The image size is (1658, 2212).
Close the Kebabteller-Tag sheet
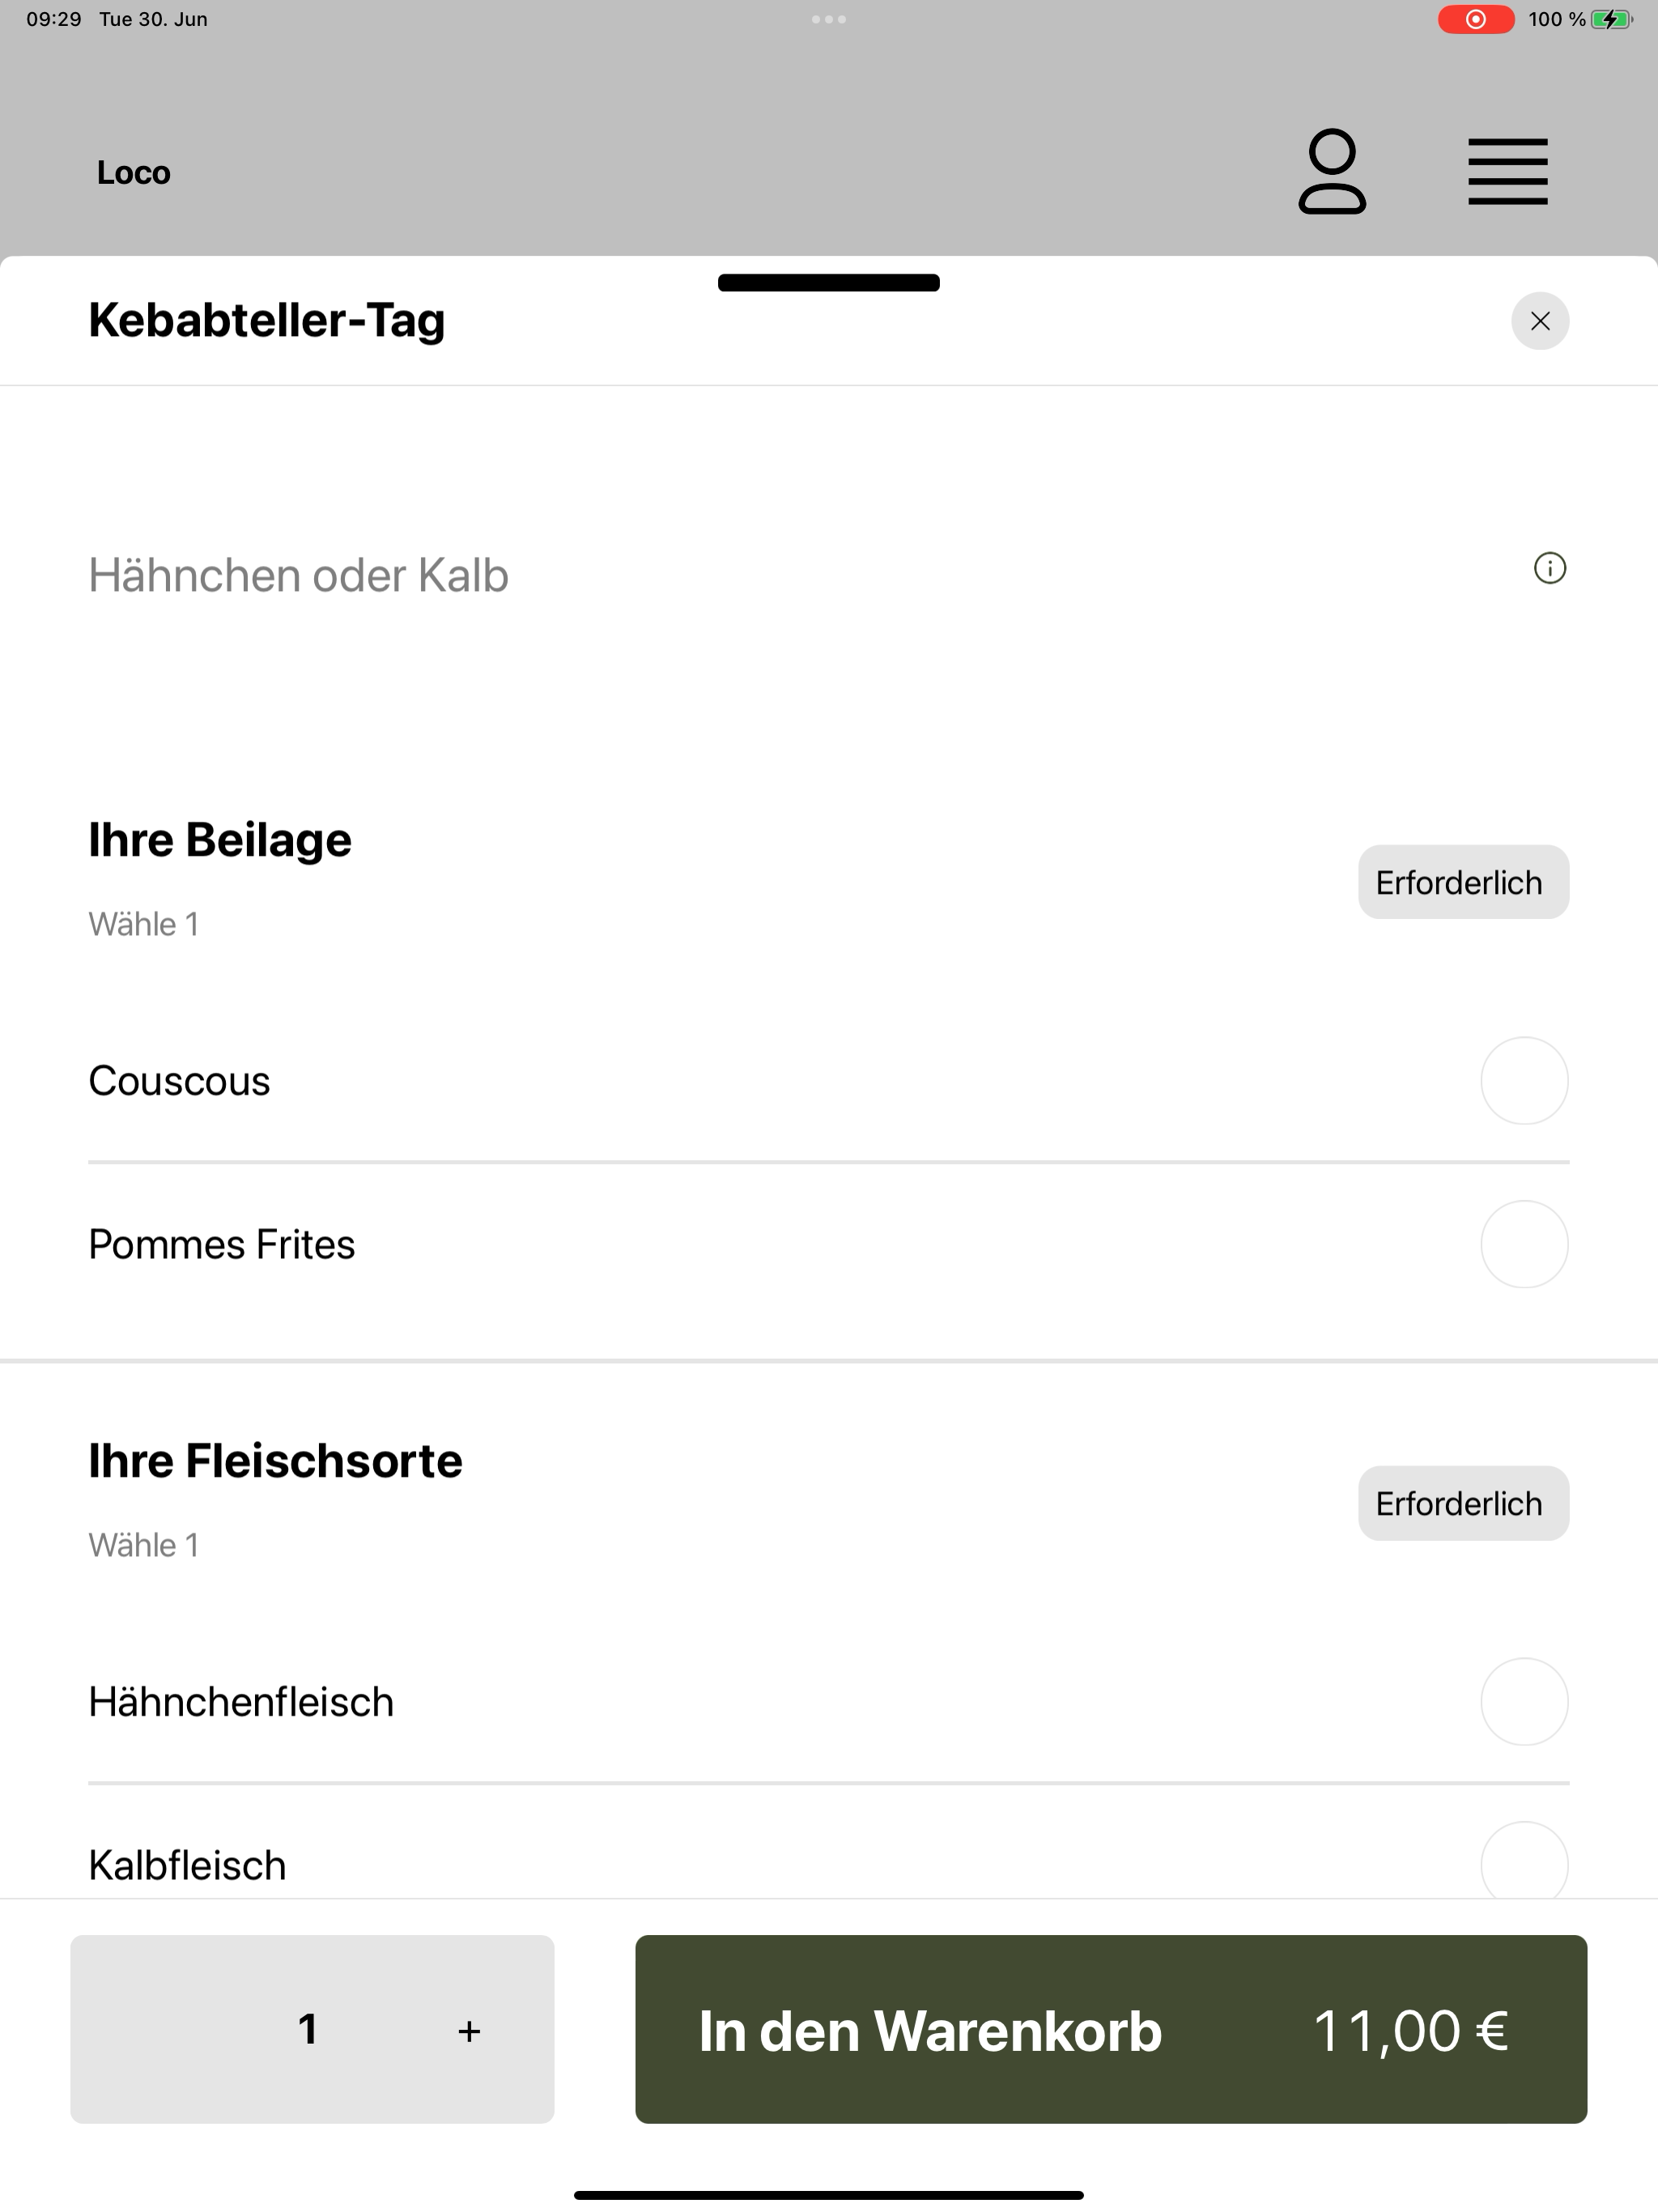coord(1540,321)
